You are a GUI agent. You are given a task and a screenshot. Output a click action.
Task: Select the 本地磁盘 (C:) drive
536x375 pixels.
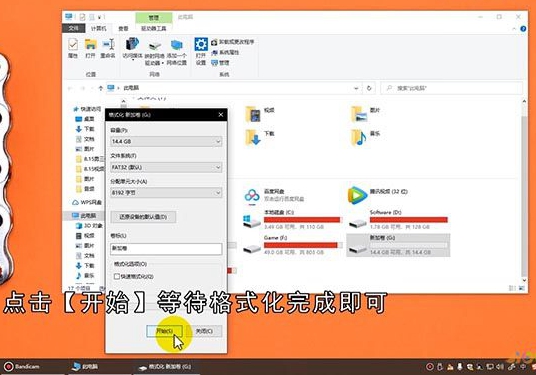pyautogui.click(x=292, y=219)
